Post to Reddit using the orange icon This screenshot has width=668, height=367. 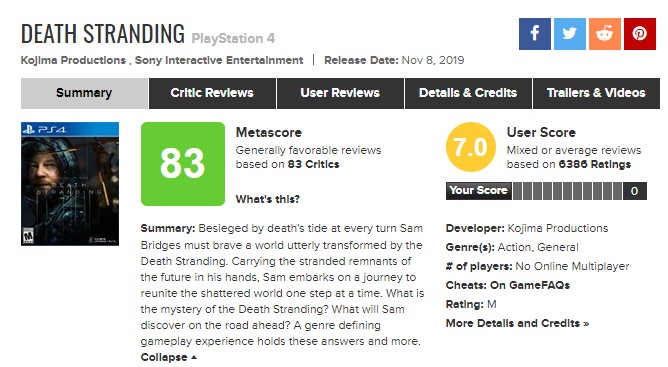point(605,34)
